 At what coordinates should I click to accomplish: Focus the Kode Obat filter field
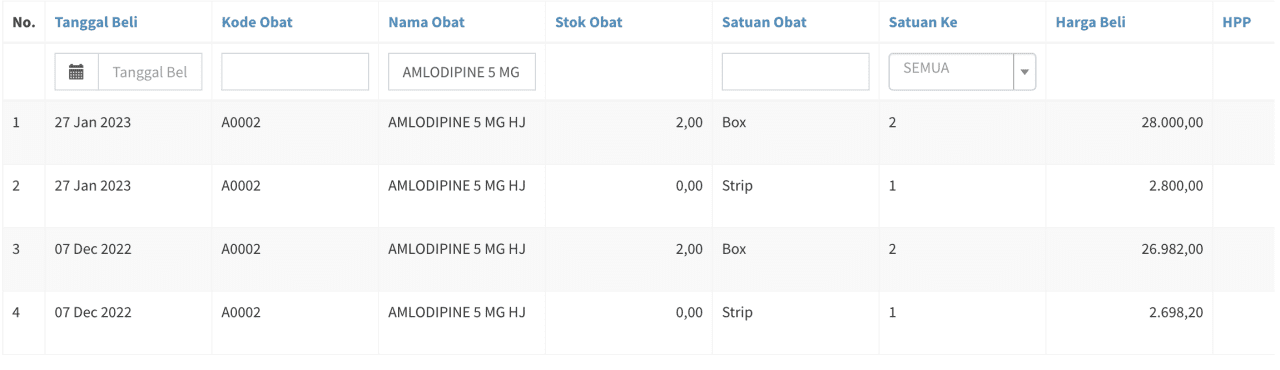(295, 72)
